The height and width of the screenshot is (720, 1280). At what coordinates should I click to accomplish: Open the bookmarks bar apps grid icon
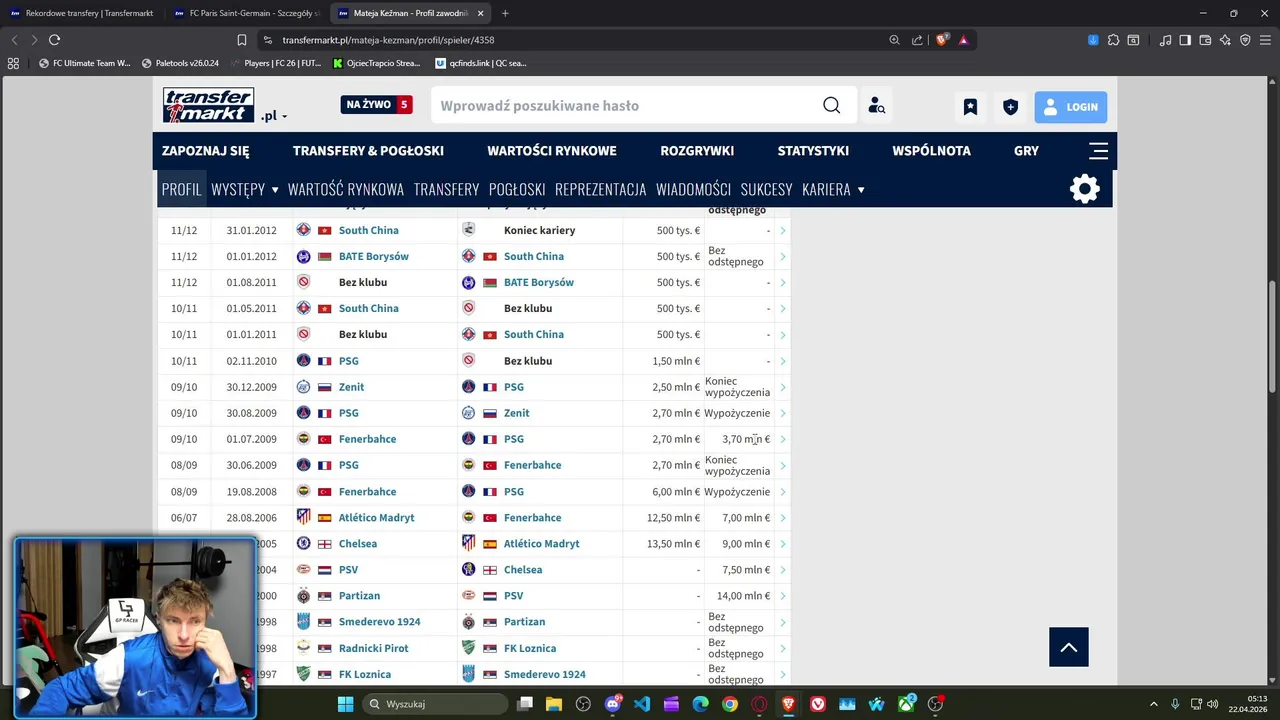(13, 63)
